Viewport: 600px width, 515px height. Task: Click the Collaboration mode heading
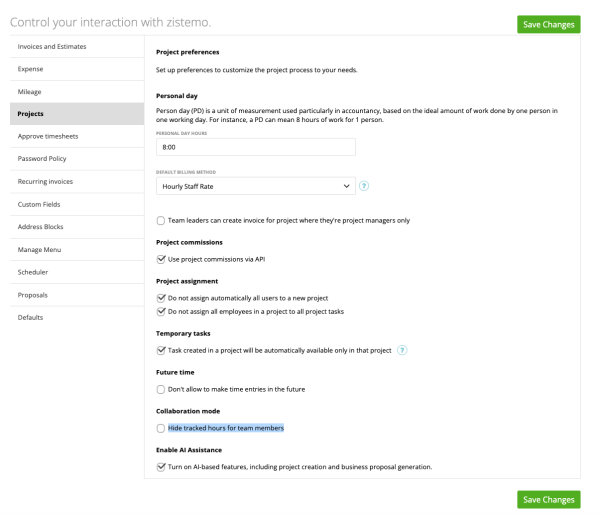coord(188,411)
